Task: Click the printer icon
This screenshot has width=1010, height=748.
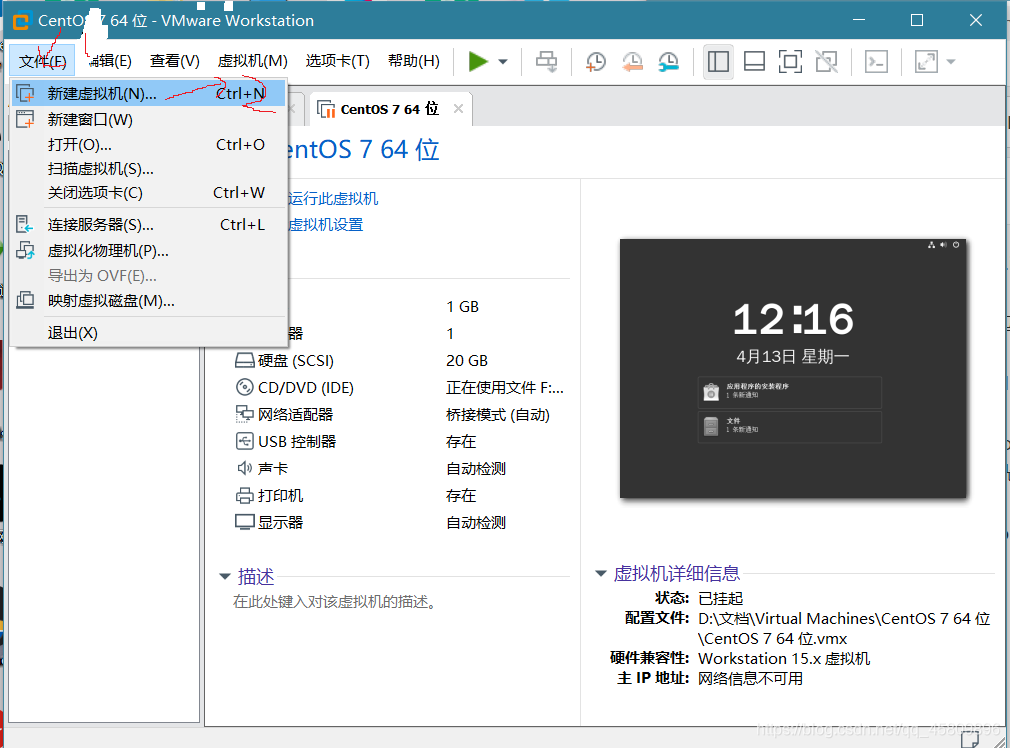Action: pos(245,495)
